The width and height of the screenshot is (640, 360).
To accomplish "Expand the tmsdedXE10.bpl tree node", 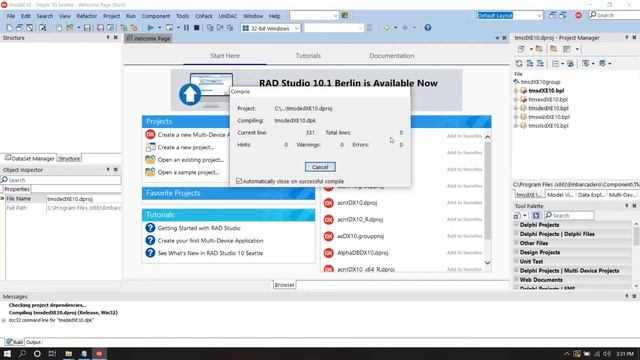I will tap(516, 108).
